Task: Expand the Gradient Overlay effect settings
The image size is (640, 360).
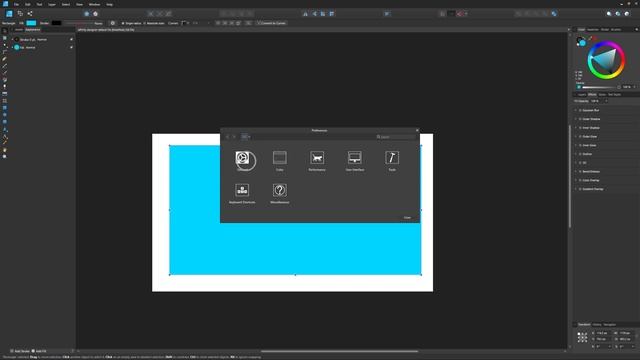Action: pyautogui.click(x=576, y=189)
